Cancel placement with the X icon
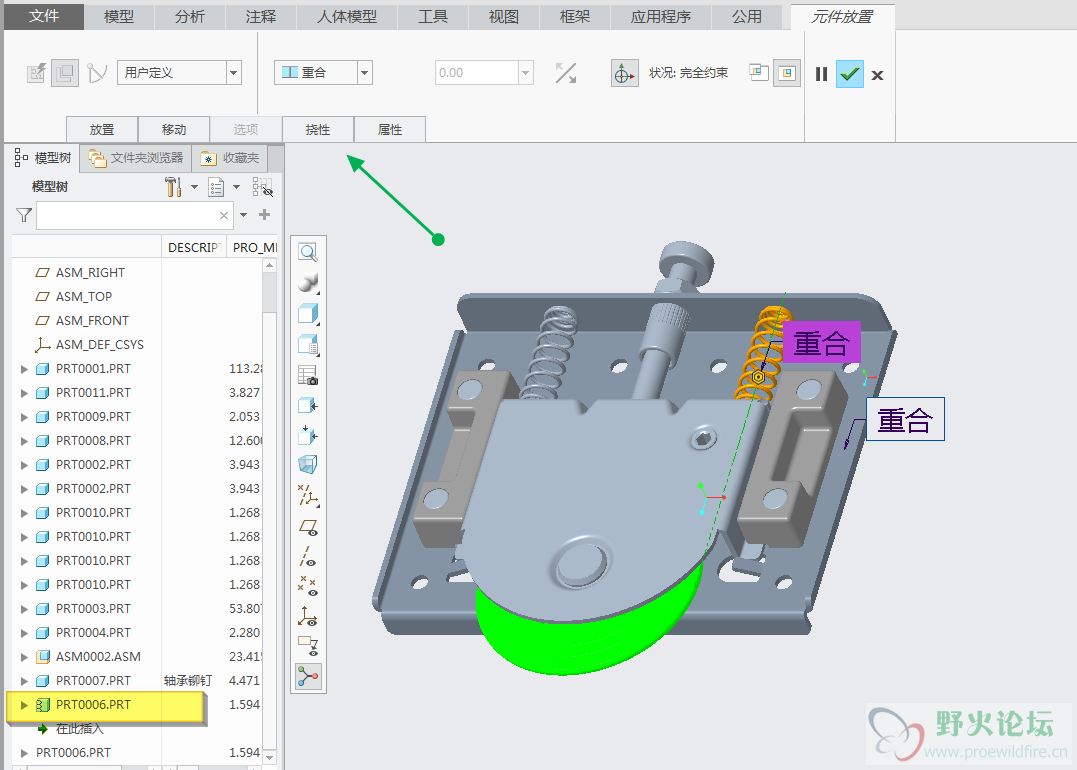 [x=877, y=75]
